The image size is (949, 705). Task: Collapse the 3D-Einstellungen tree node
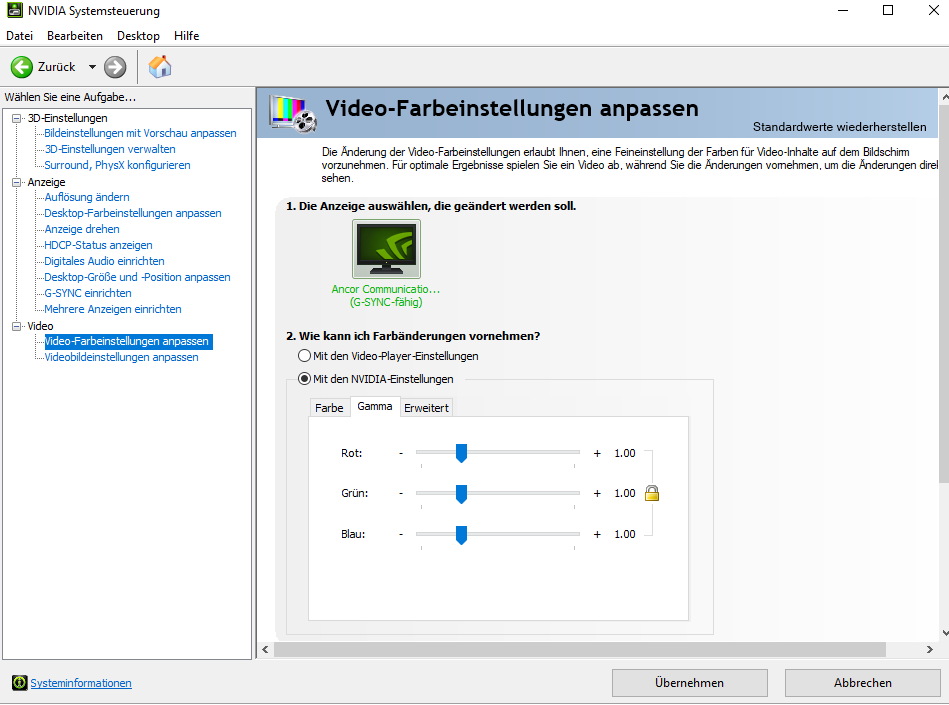coord(16,118)
